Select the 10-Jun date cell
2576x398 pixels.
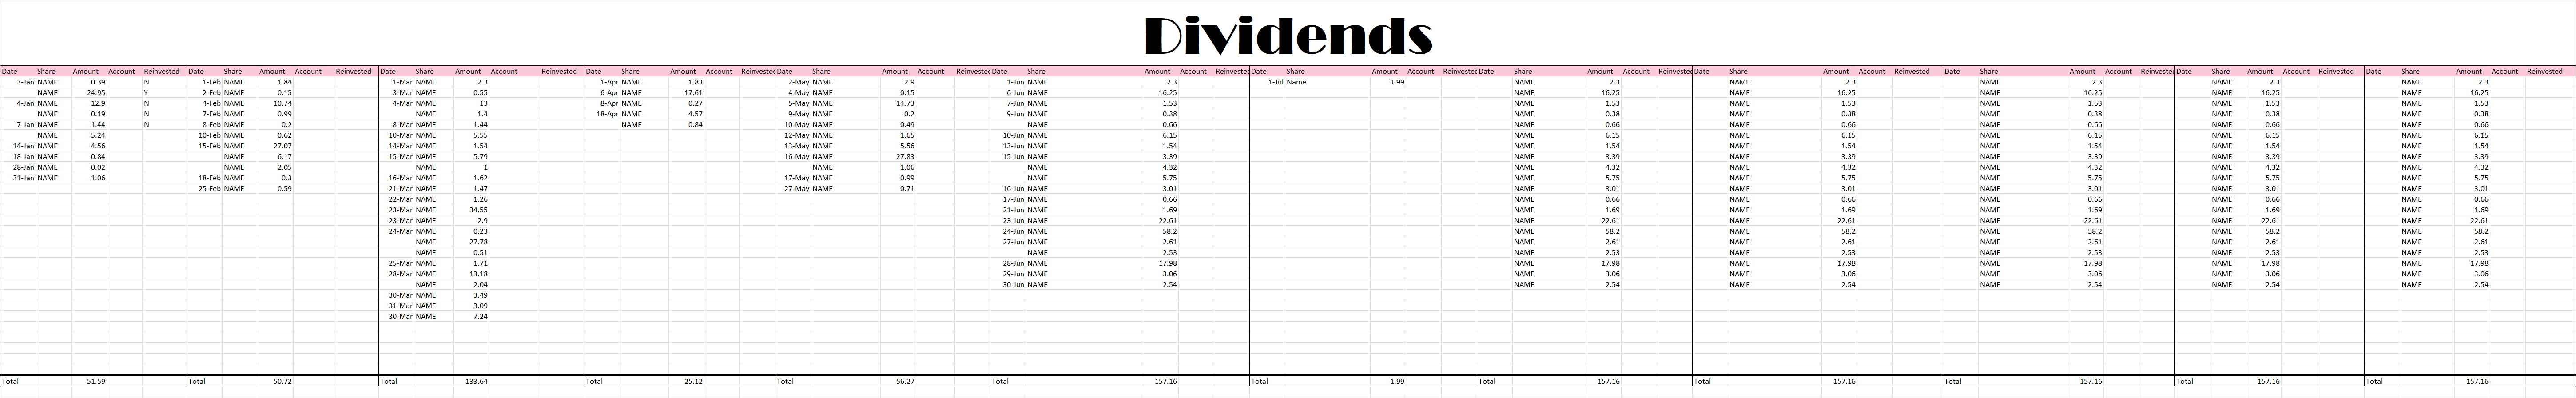click(1009, 135)
